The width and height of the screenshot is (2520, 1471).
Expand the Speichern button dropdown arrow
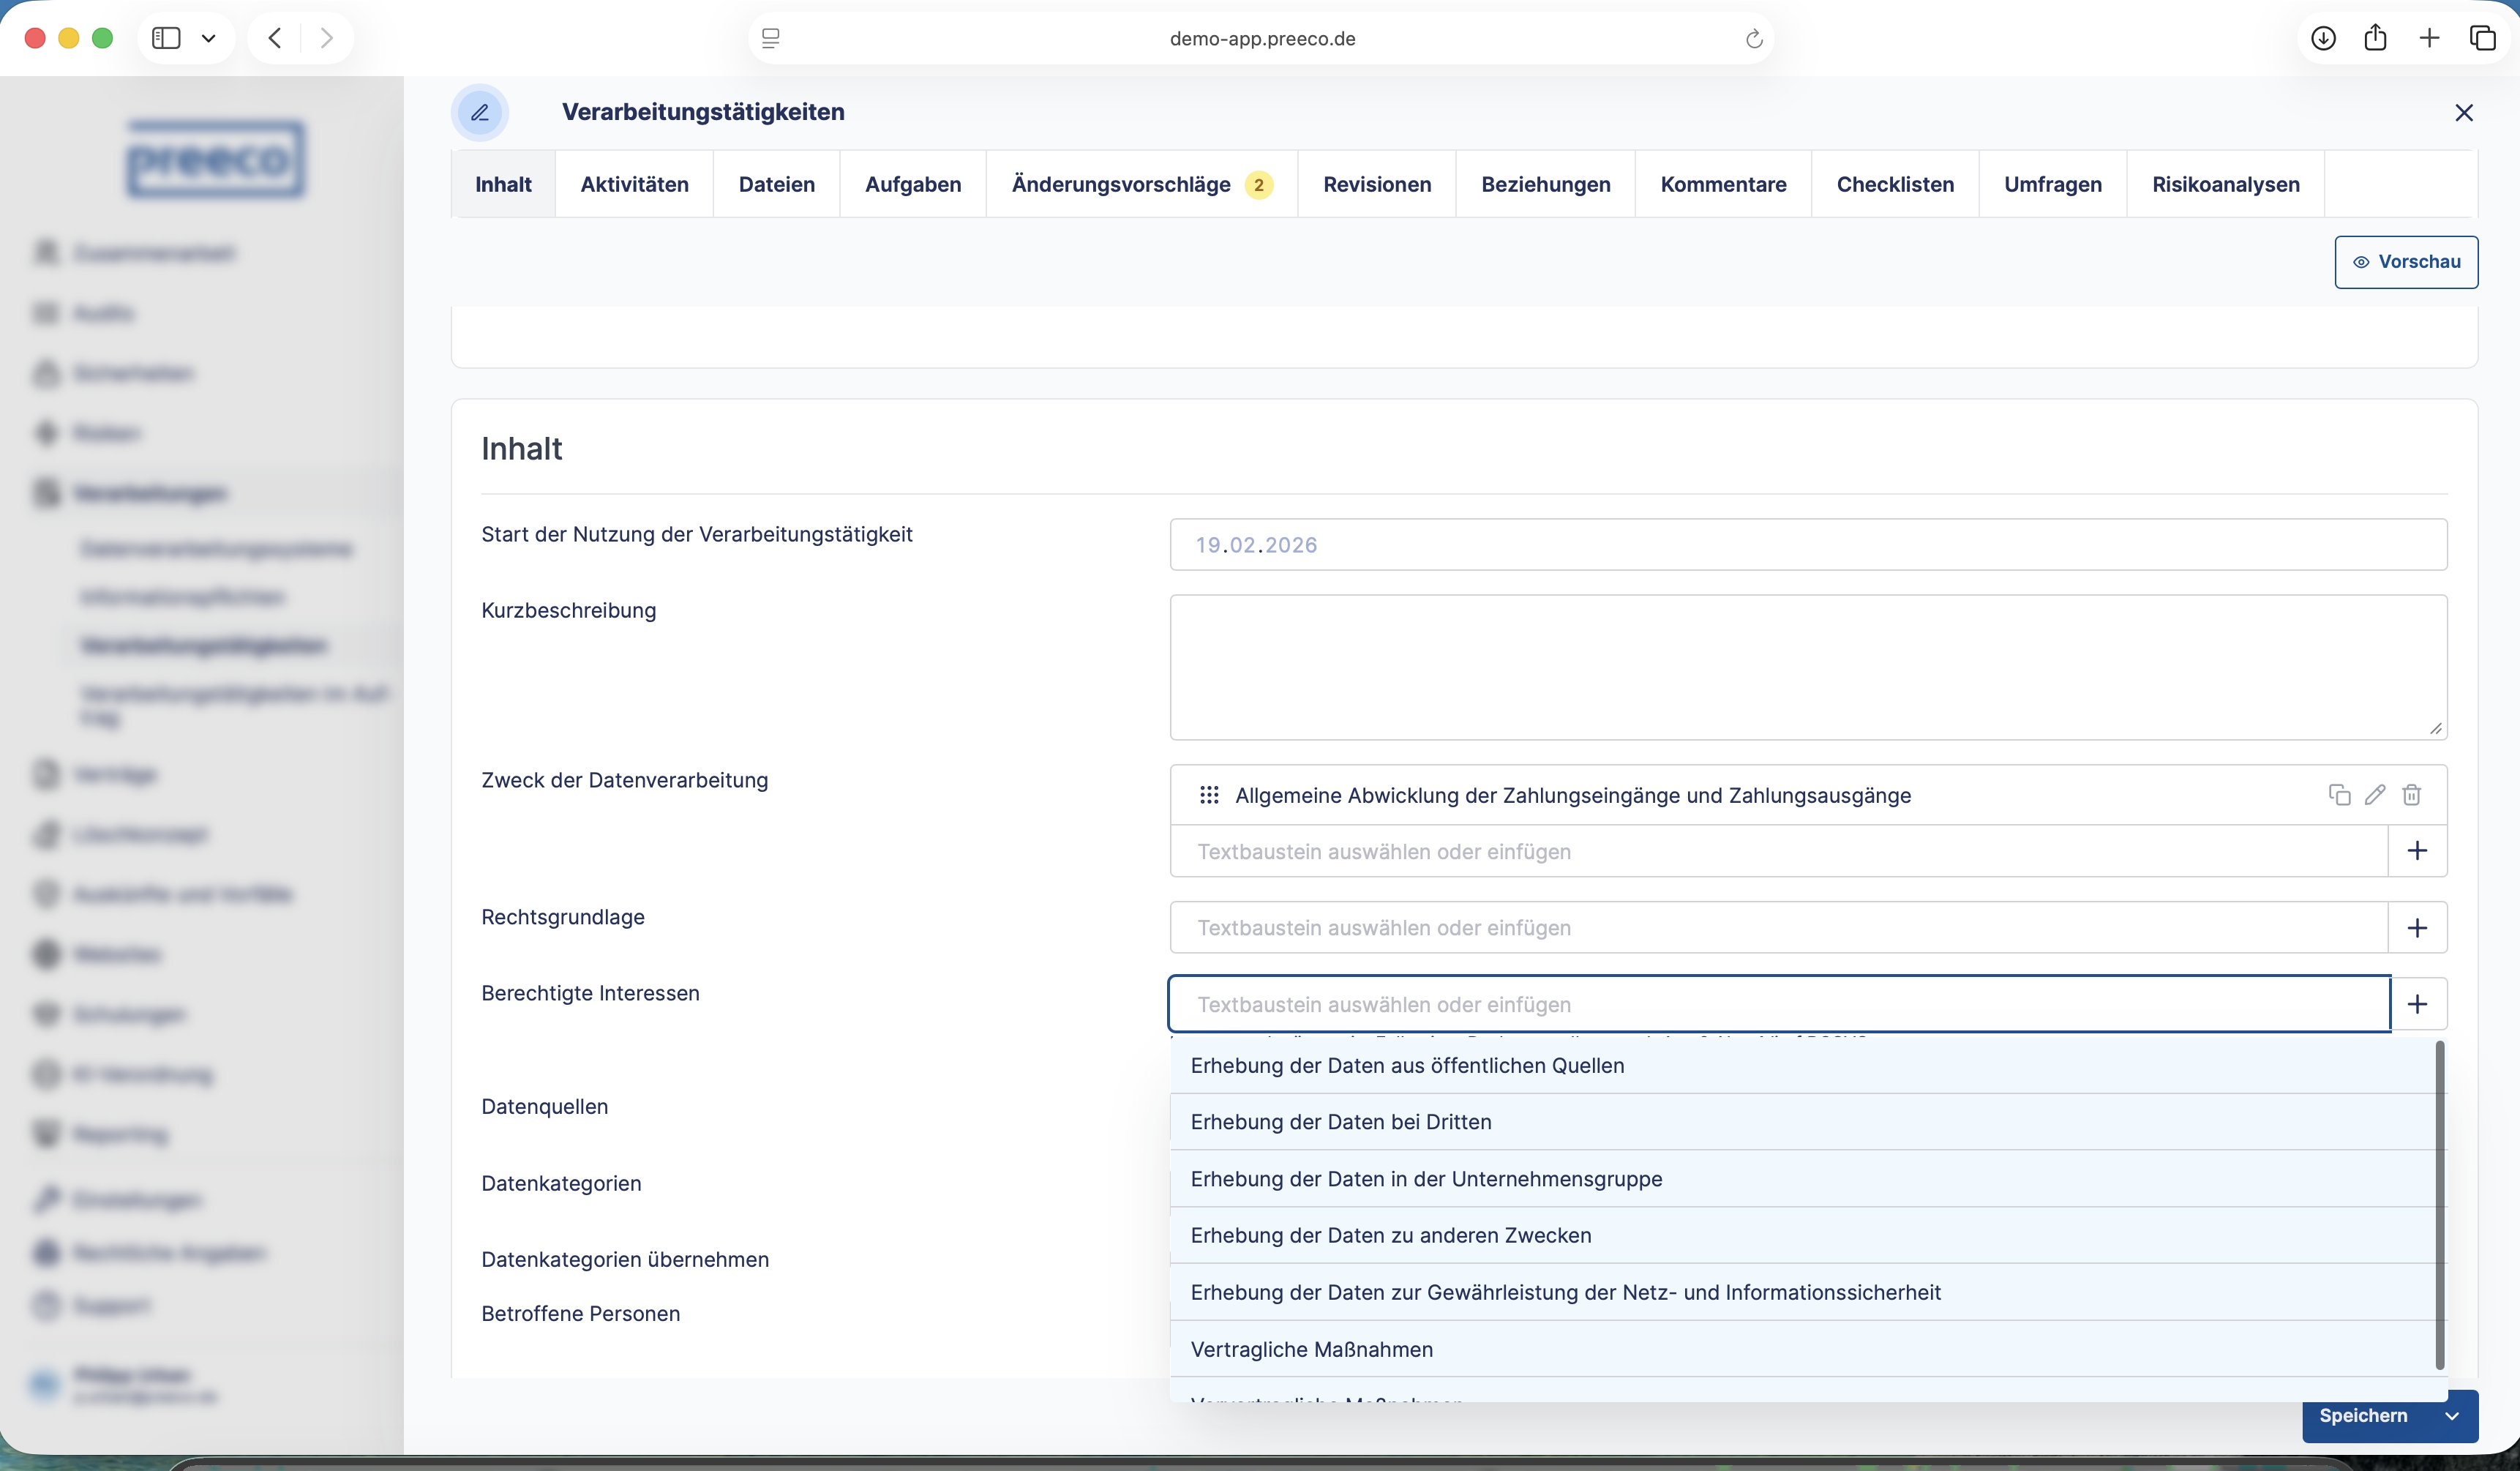click(2452, 1416)
